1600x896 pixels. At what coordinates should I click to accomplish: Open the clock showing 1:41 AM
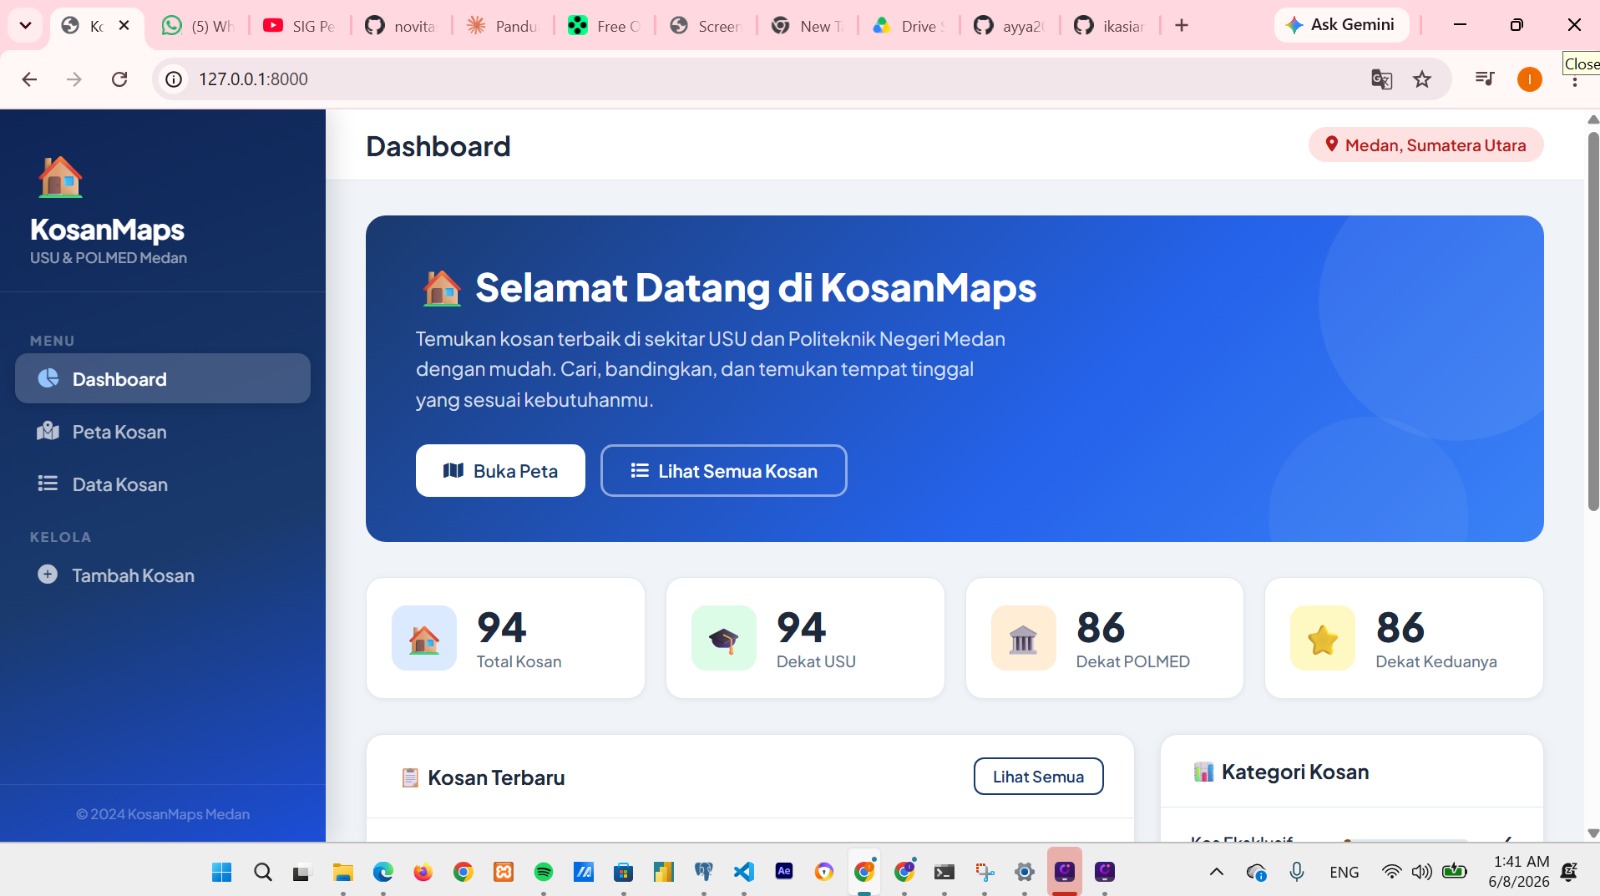point(1519,872)
